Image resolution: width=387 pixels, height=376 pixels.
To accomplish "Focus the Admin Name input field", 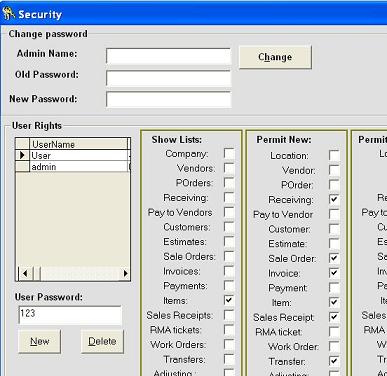I will tap(168, 56).
